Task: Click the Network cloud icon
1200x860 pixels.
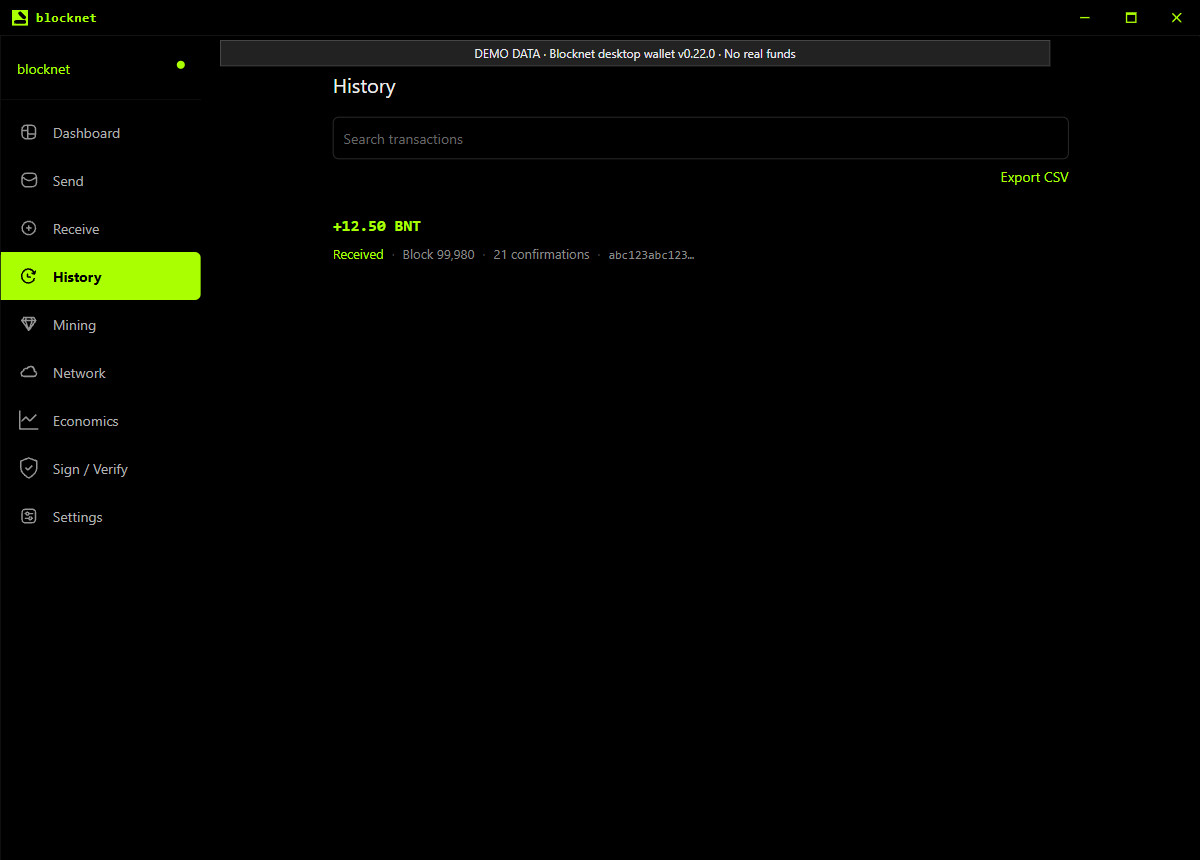Action: coord(29,373)
